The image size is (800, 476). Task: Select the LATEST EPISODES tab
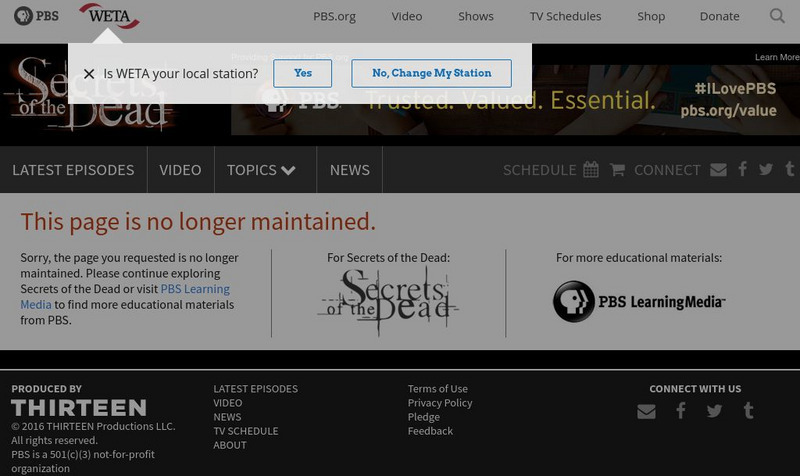click(x=73, y=170)
